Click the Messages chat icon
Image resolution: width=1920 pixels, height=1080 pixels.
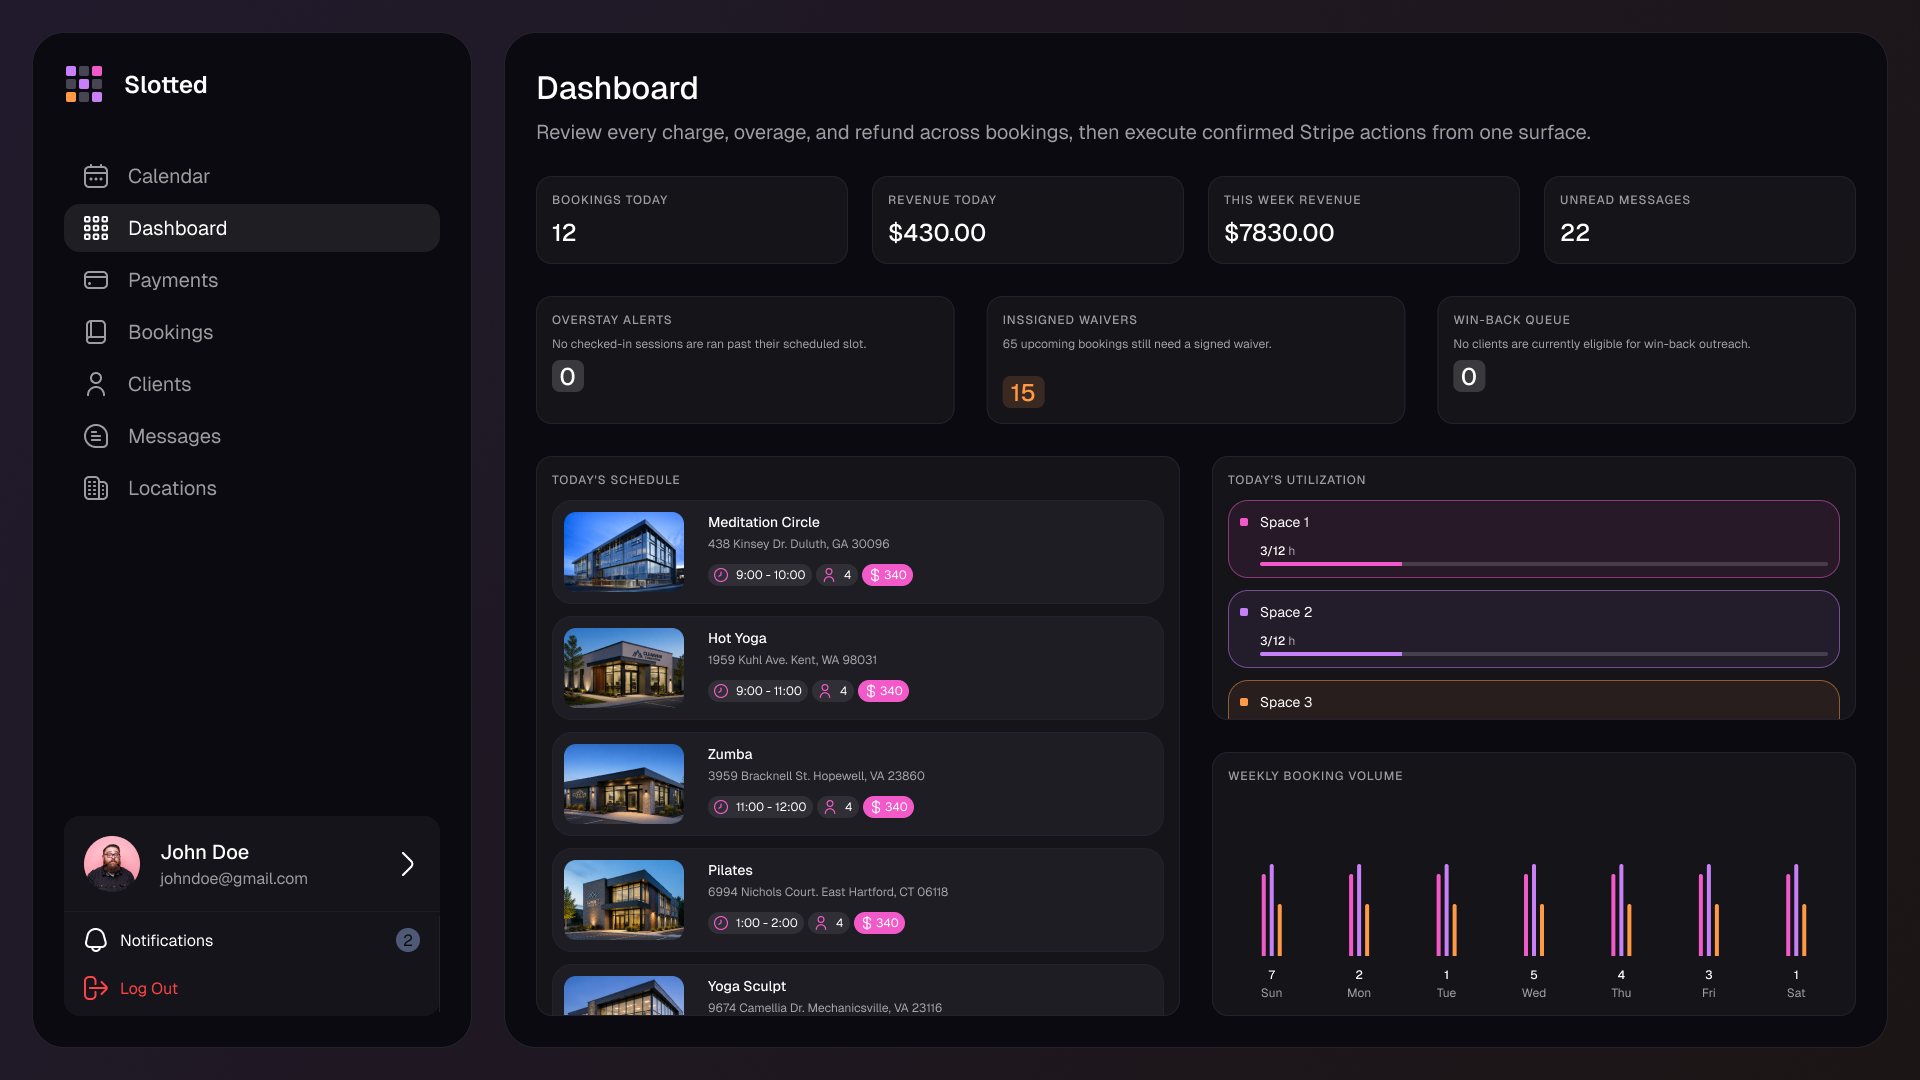tap(96, 436)
